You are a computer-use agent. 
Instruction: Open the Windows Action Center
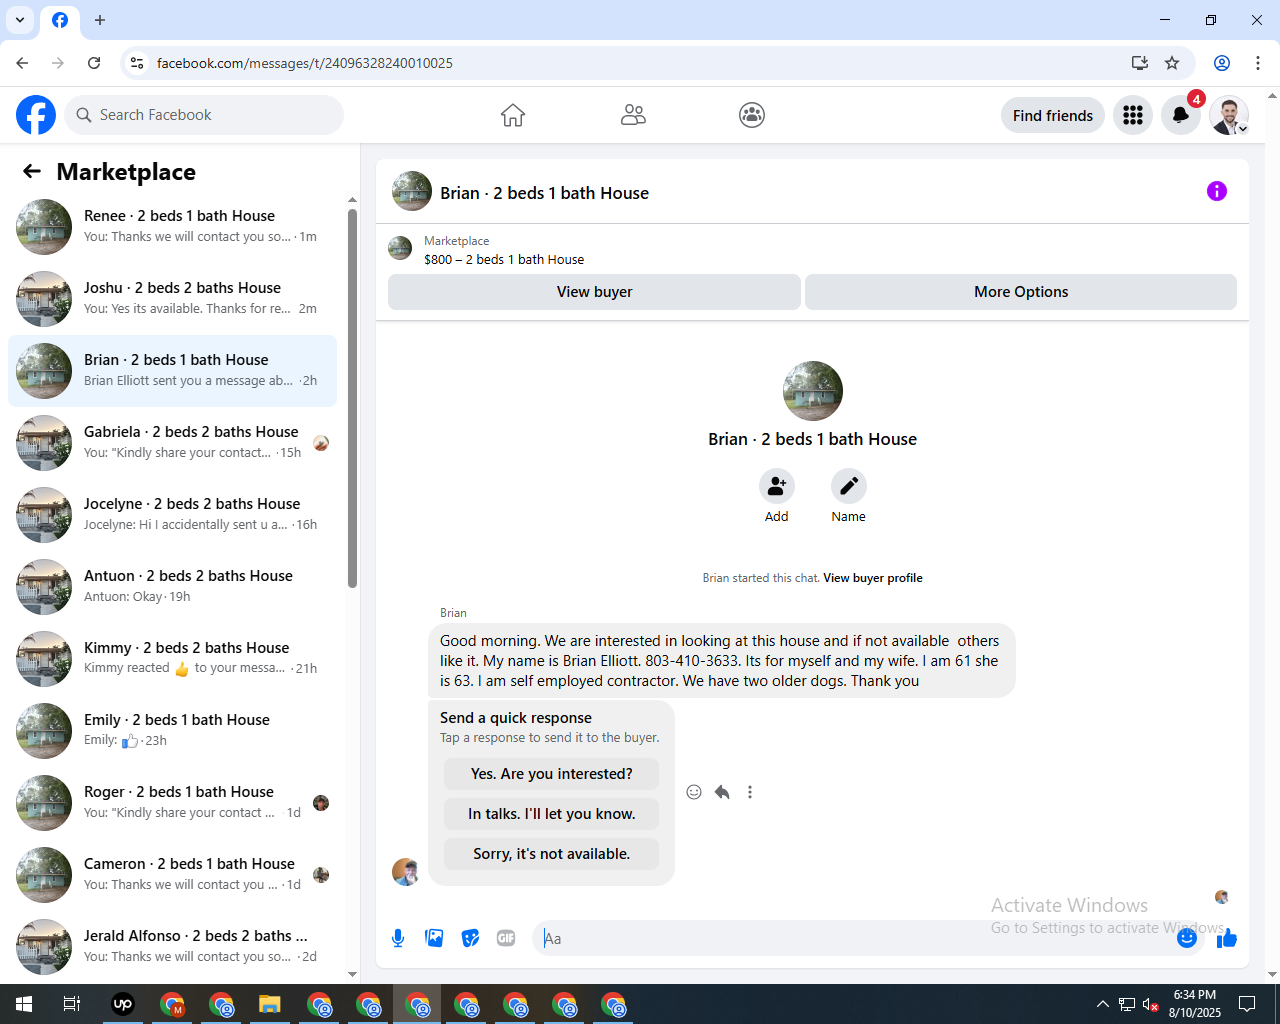[x=1247, y=1004]
